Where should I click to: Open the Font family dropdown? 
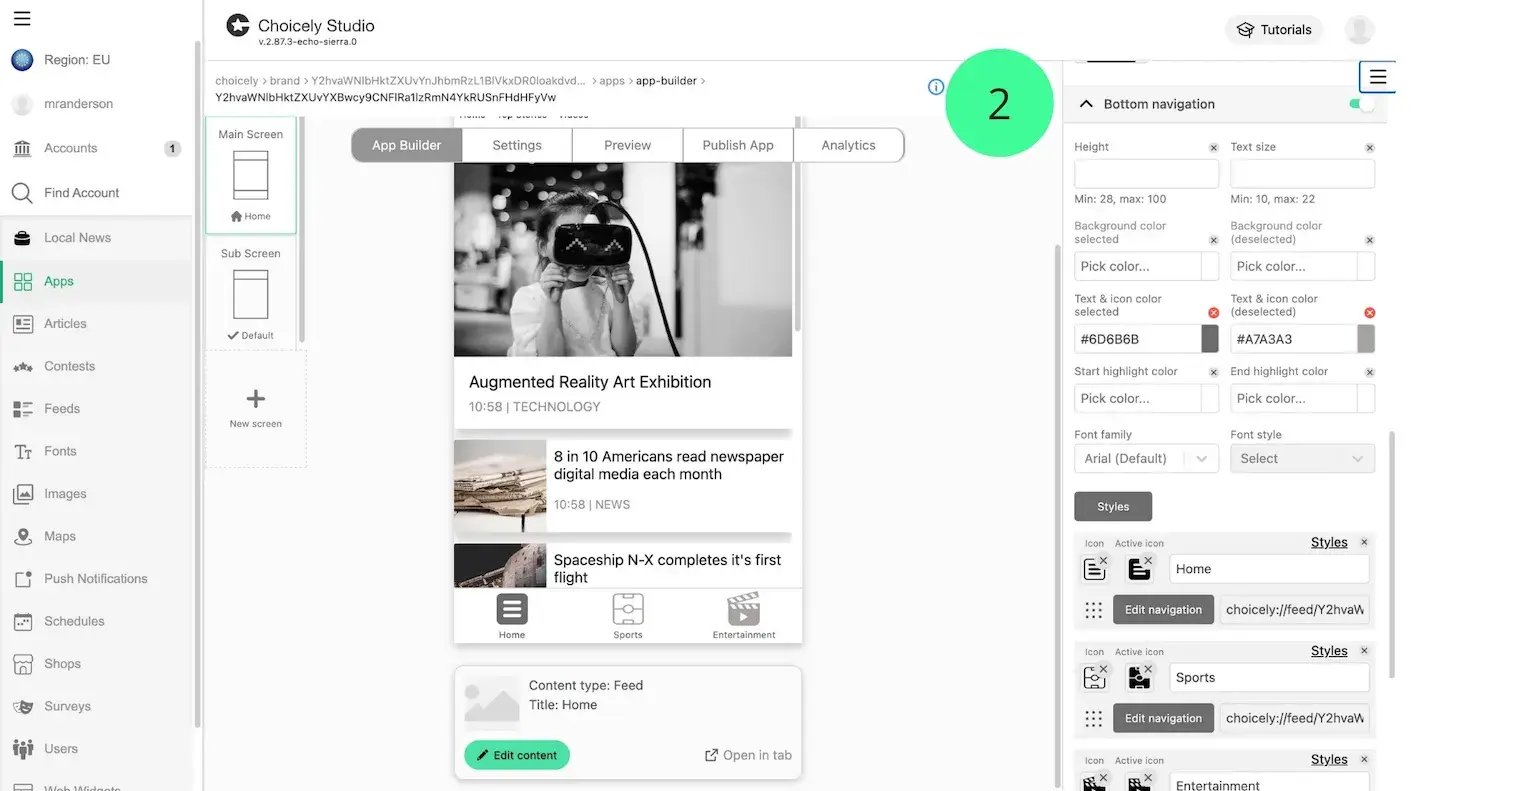coord(1146,458)
